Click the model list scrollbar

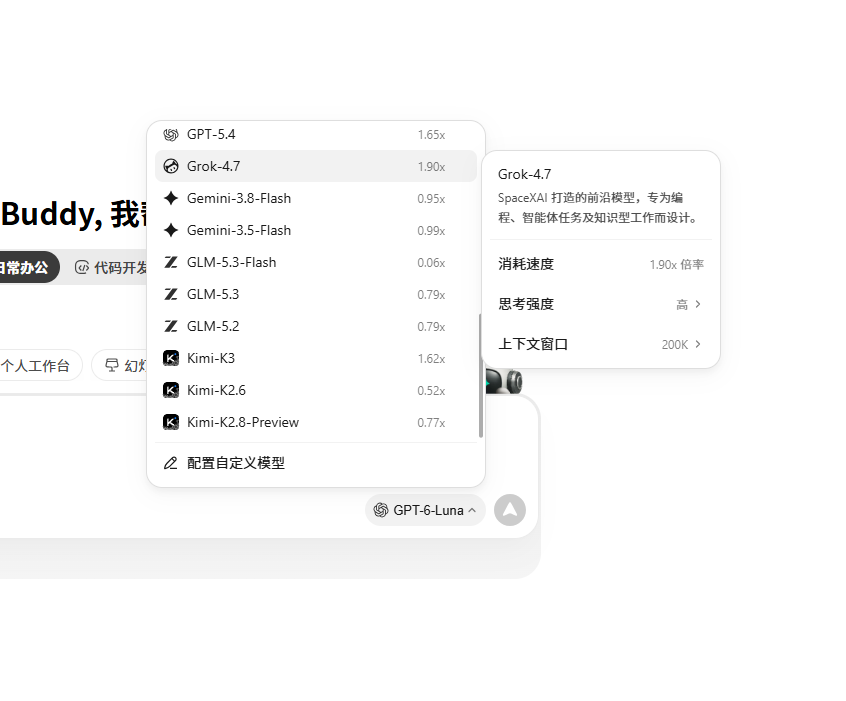[480, 376]
